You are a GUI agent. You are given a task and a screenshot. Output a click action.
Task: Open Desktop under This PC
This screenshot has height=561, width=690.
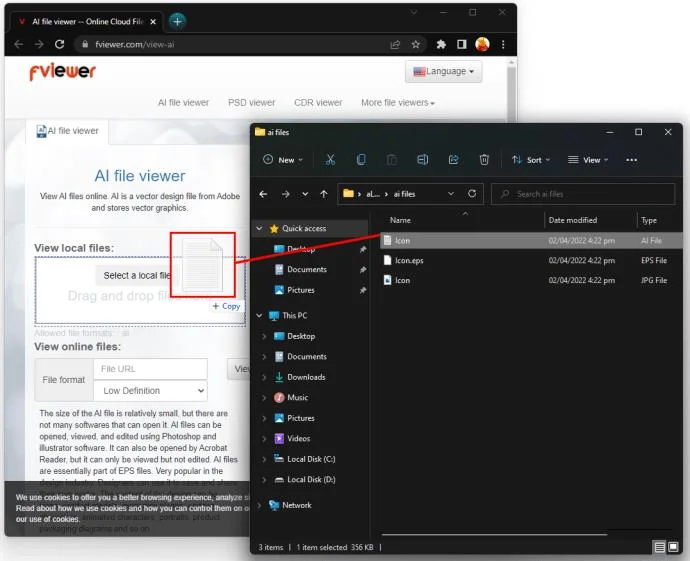(301, 336)
